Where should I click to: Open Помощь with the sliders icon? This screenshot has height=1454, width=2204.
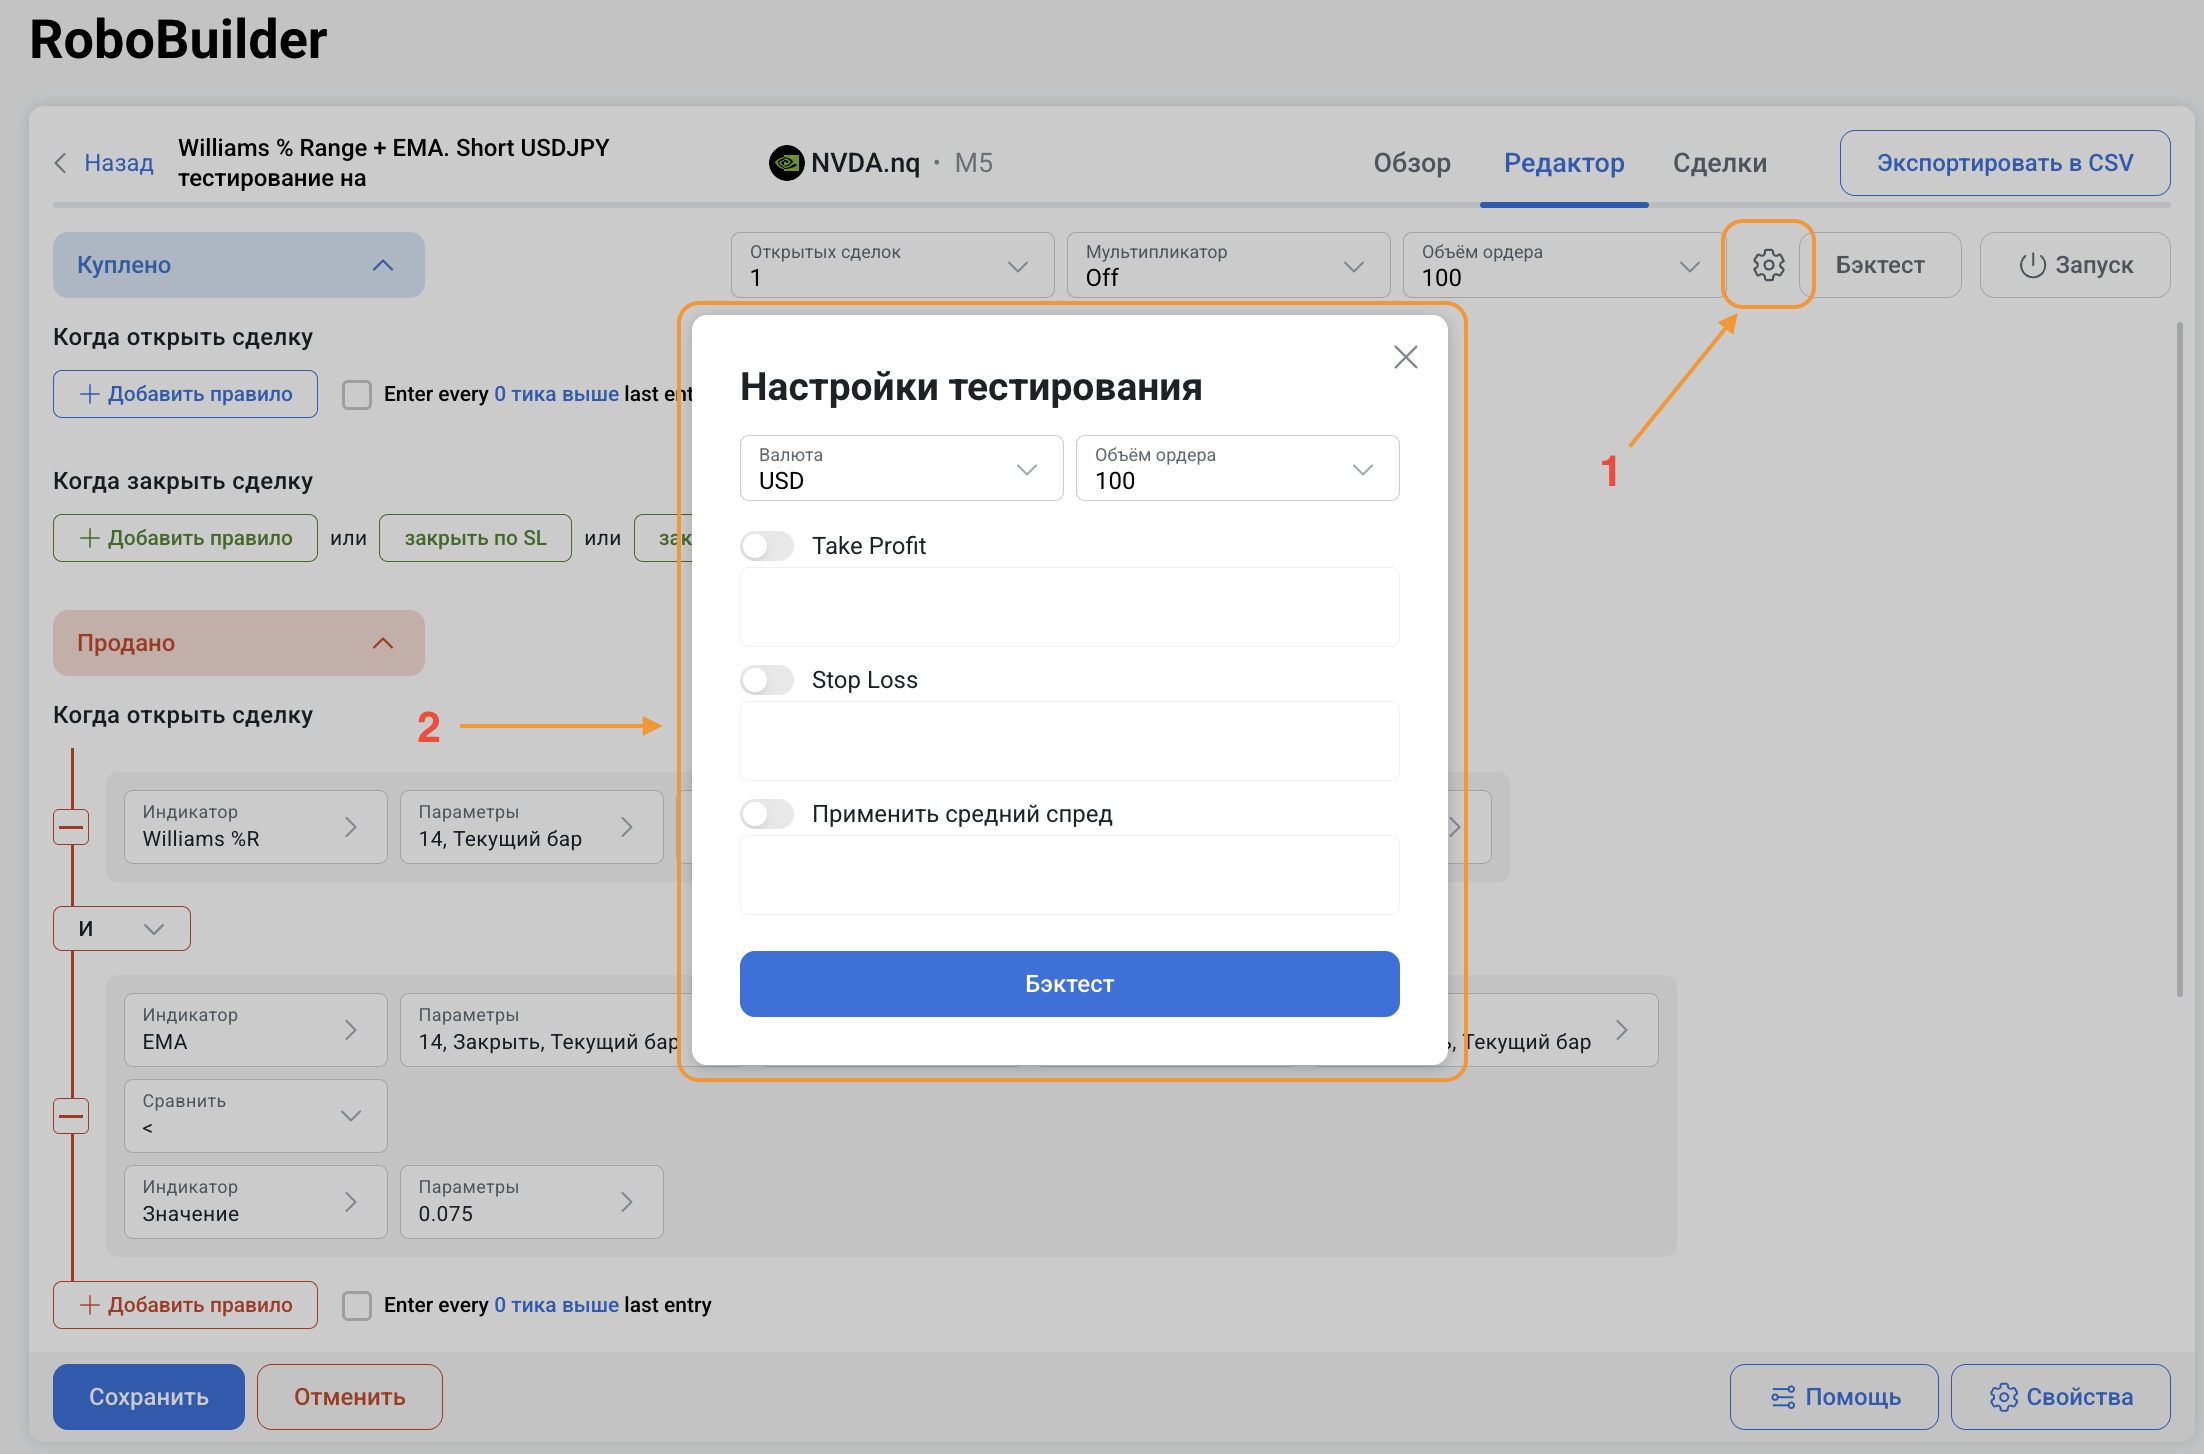click(x=1834, y=1397)
